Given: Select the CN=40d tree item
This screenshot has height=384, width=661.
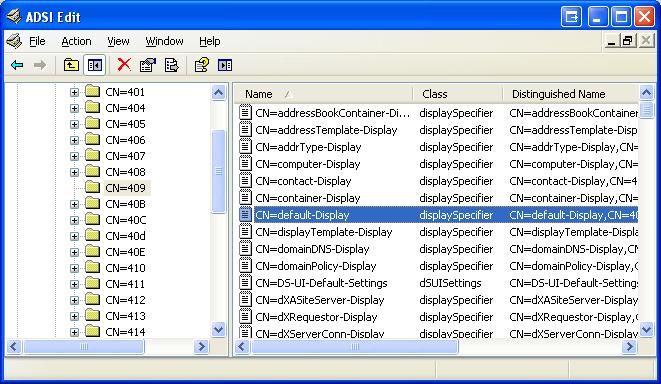Looking at the screenshot, I should click(126, 236).
